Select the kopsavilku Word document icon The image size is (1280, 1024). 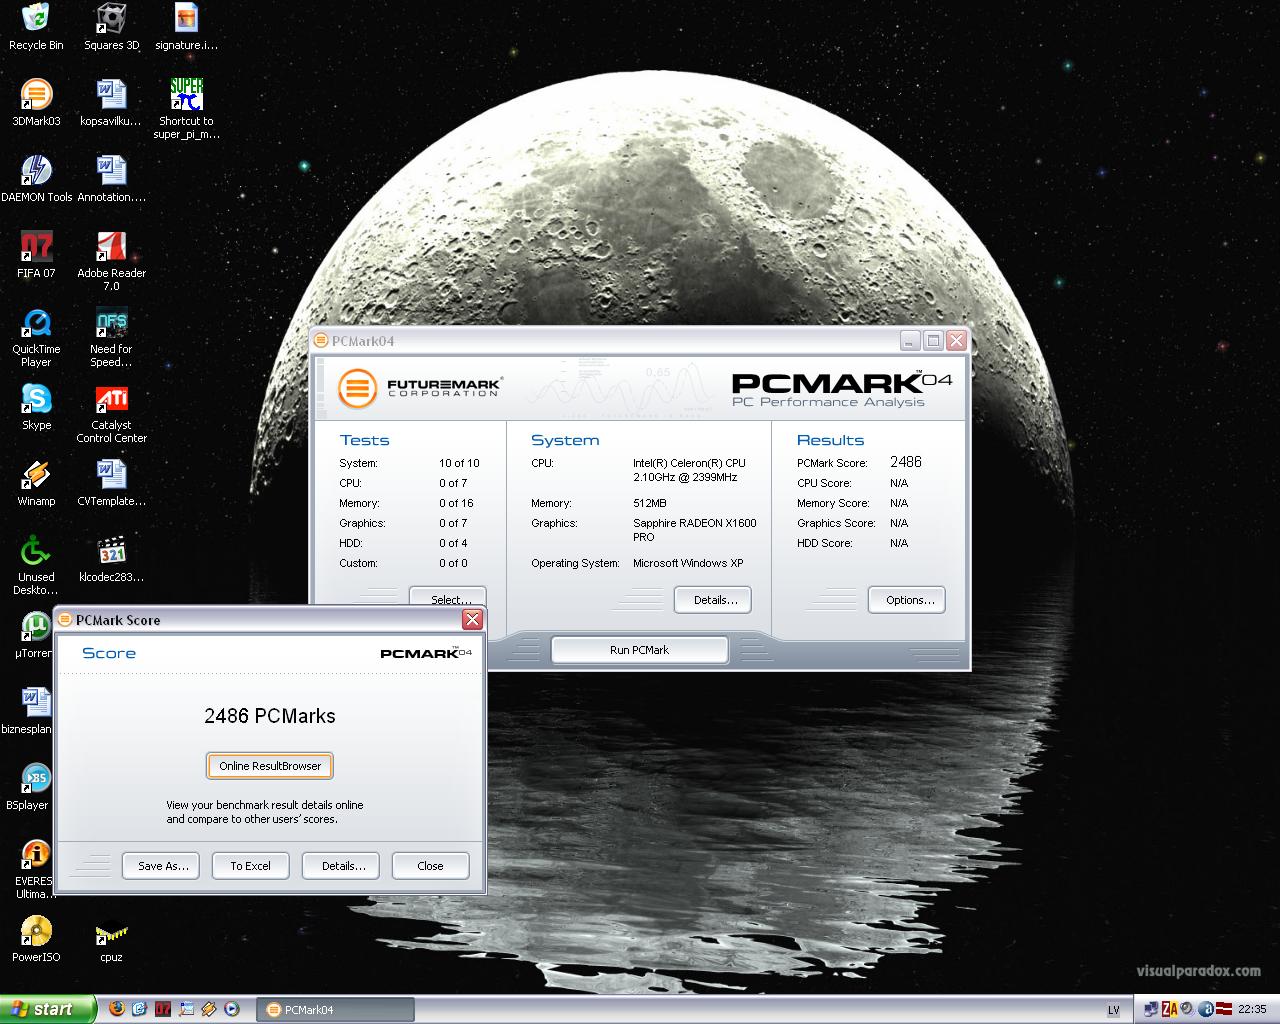[x=111, y=103]
